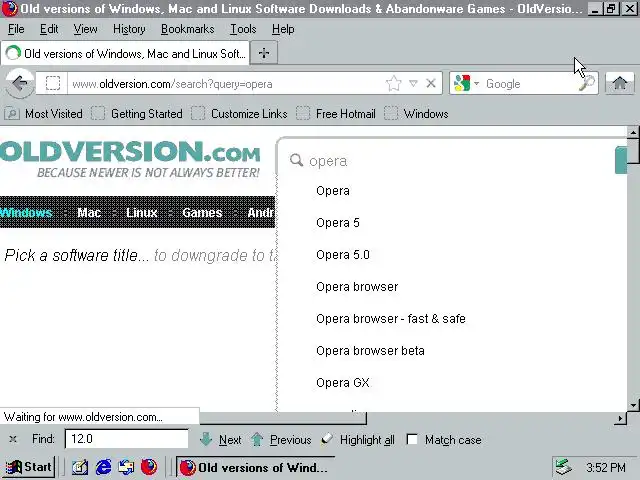Open the View menu

85,29
